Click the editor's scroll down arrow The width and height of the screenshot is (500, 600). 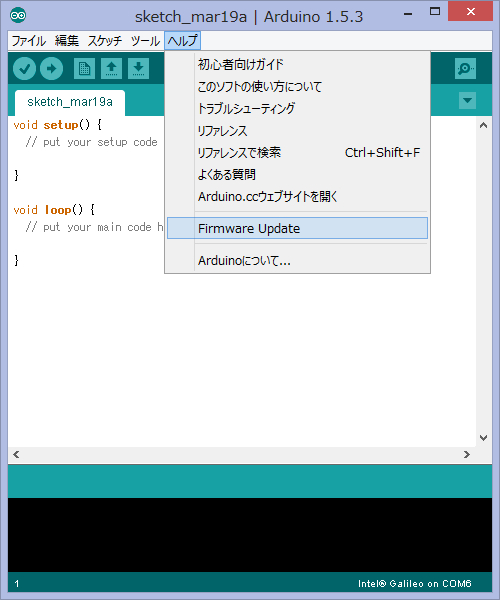(484, 438)
